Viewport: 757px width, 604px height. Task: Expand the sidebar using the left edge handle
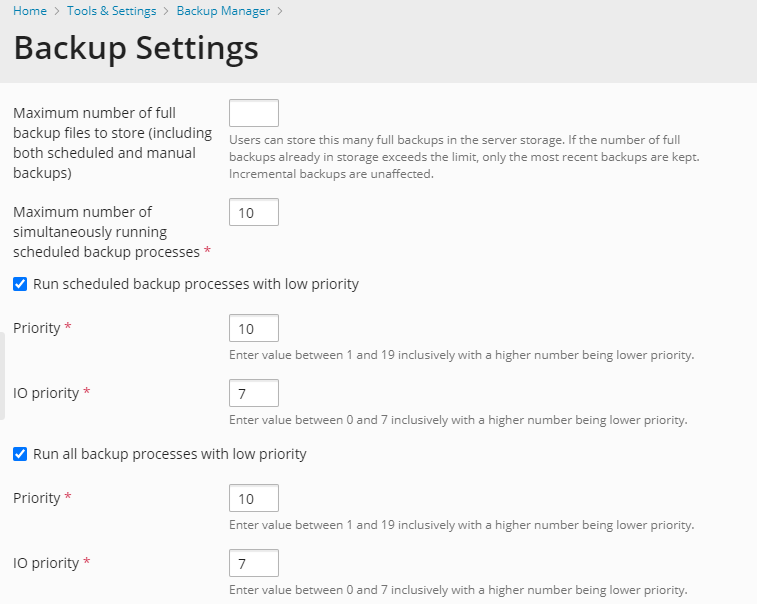coord(3,368)
